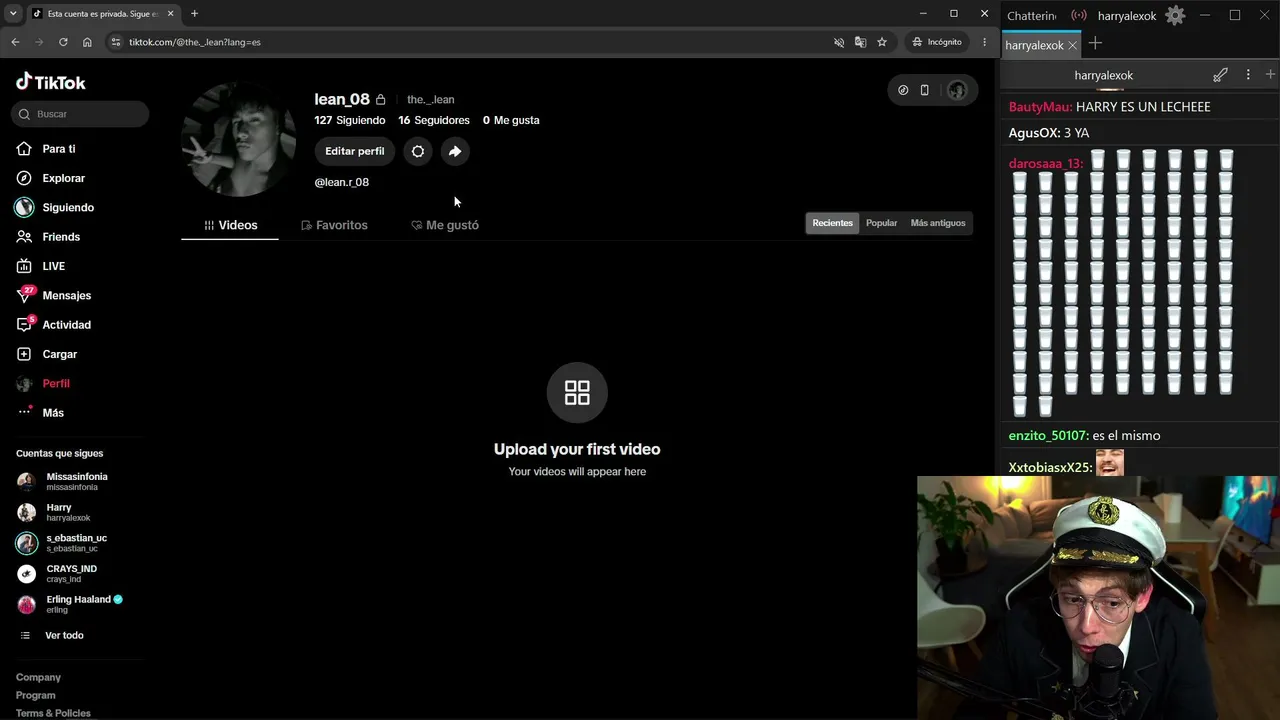Expand the Company footer section
Image resolution: width=1280 pixels, height=720 pixels.
pyautogui.click(x=38, y=677)
